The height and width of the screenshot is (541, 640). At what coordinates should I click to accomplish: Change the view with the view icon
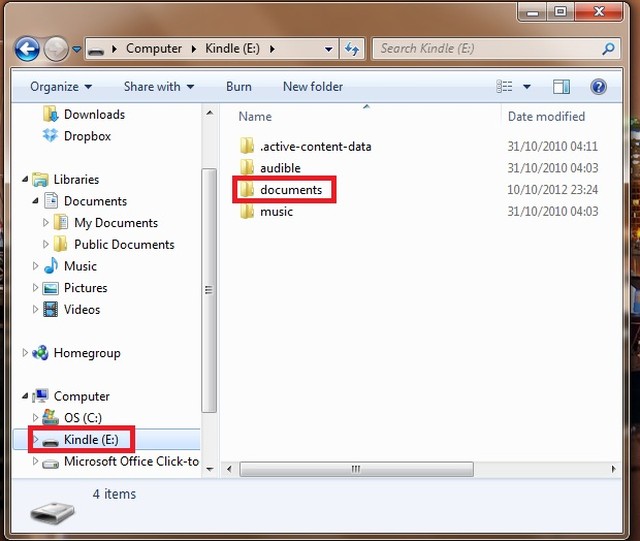click(x=504, y=87)
